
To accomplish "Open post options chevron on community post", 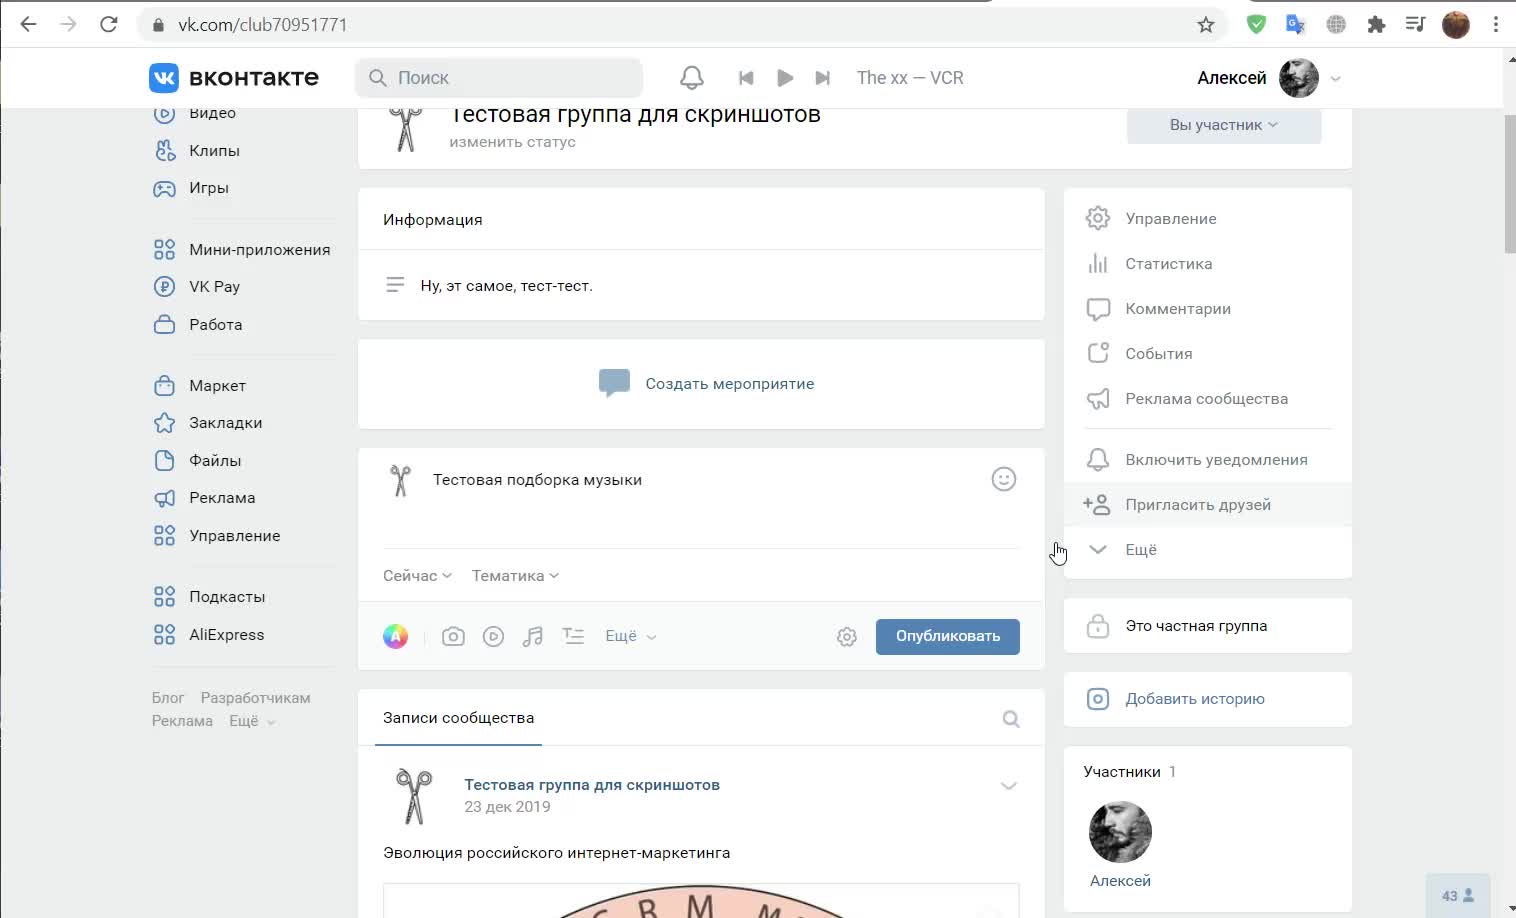I will (1009, 786).
